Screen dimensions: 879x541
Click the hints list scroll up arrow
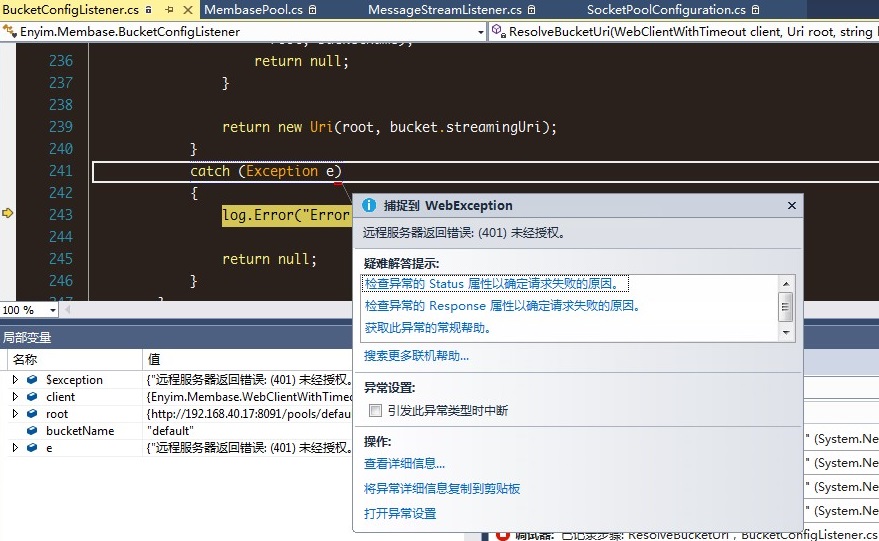[786, 283]
